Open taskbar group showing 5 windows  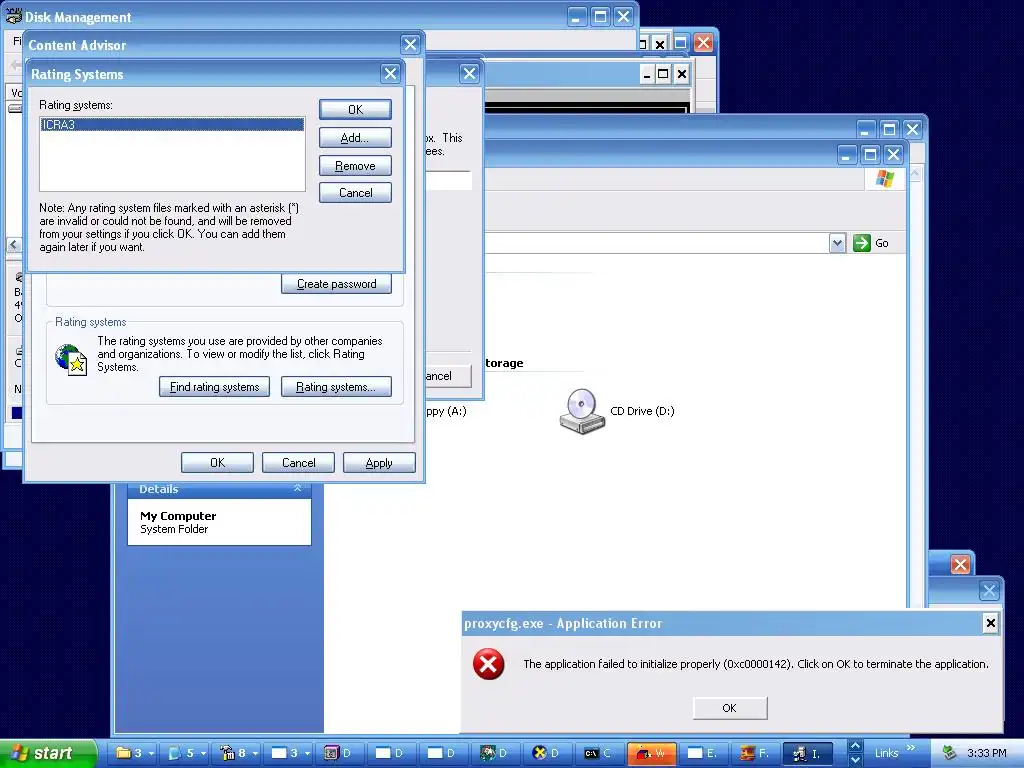coord(187,753)
